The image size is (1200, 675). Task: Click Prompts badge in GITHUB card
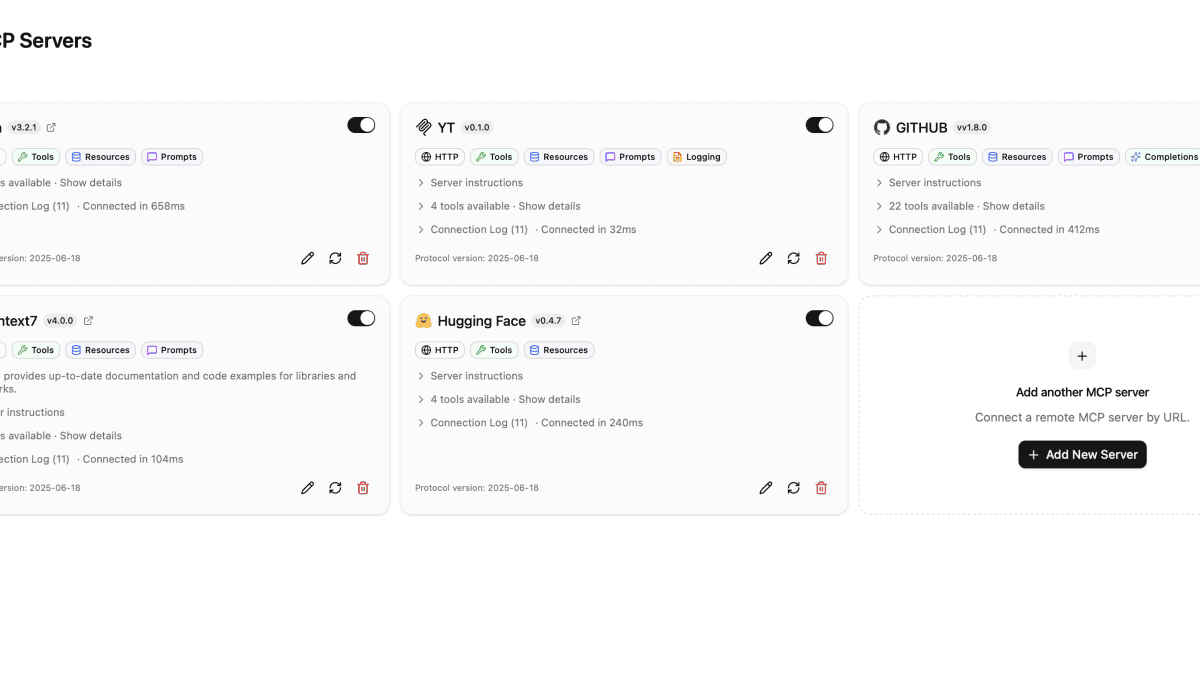[x=1089, y=157]
